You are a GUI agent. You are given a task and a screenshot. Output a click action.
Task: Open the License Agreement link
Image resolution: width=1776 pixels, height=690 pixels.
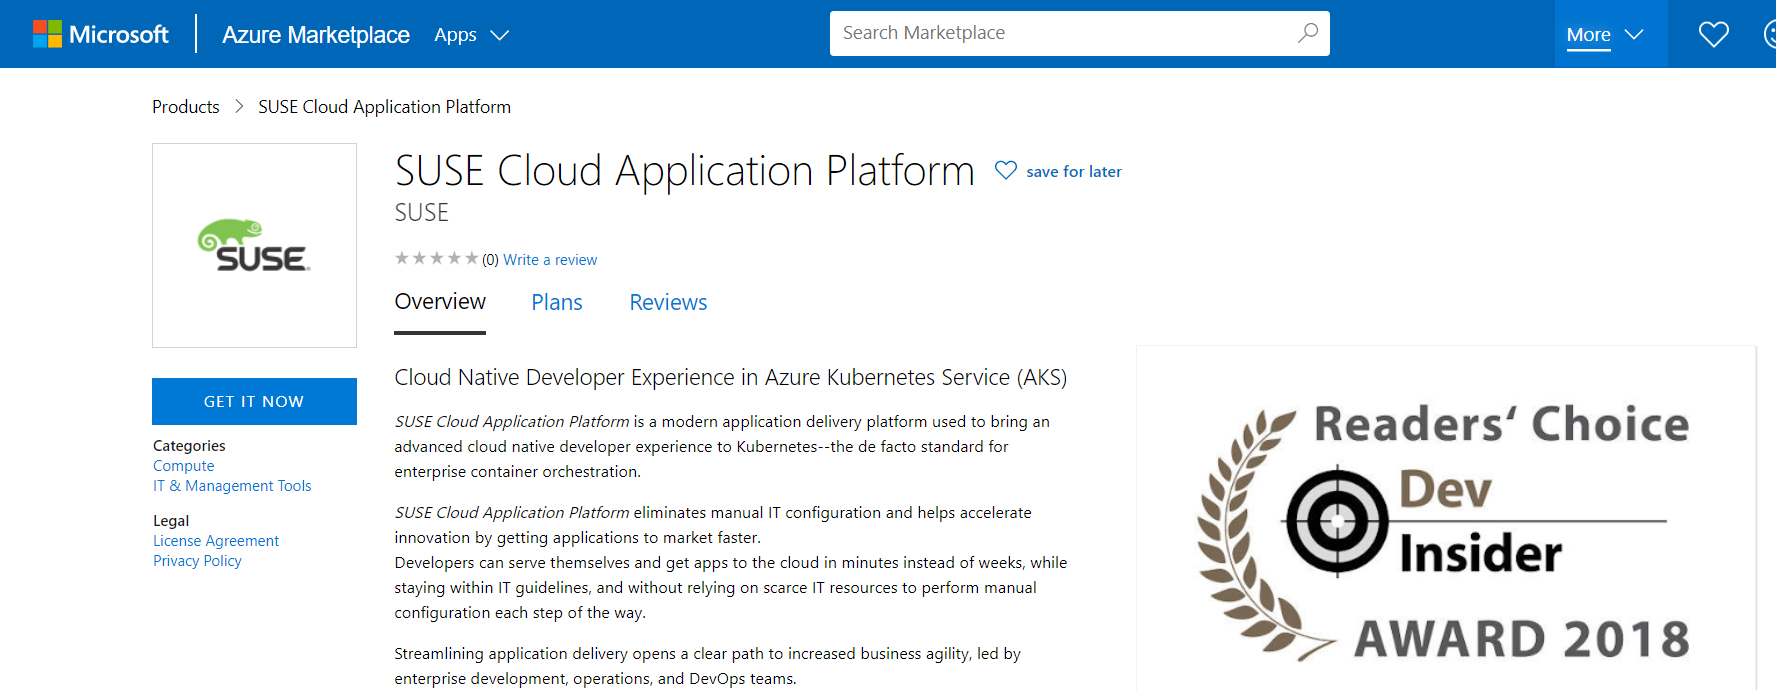point(216,541)
